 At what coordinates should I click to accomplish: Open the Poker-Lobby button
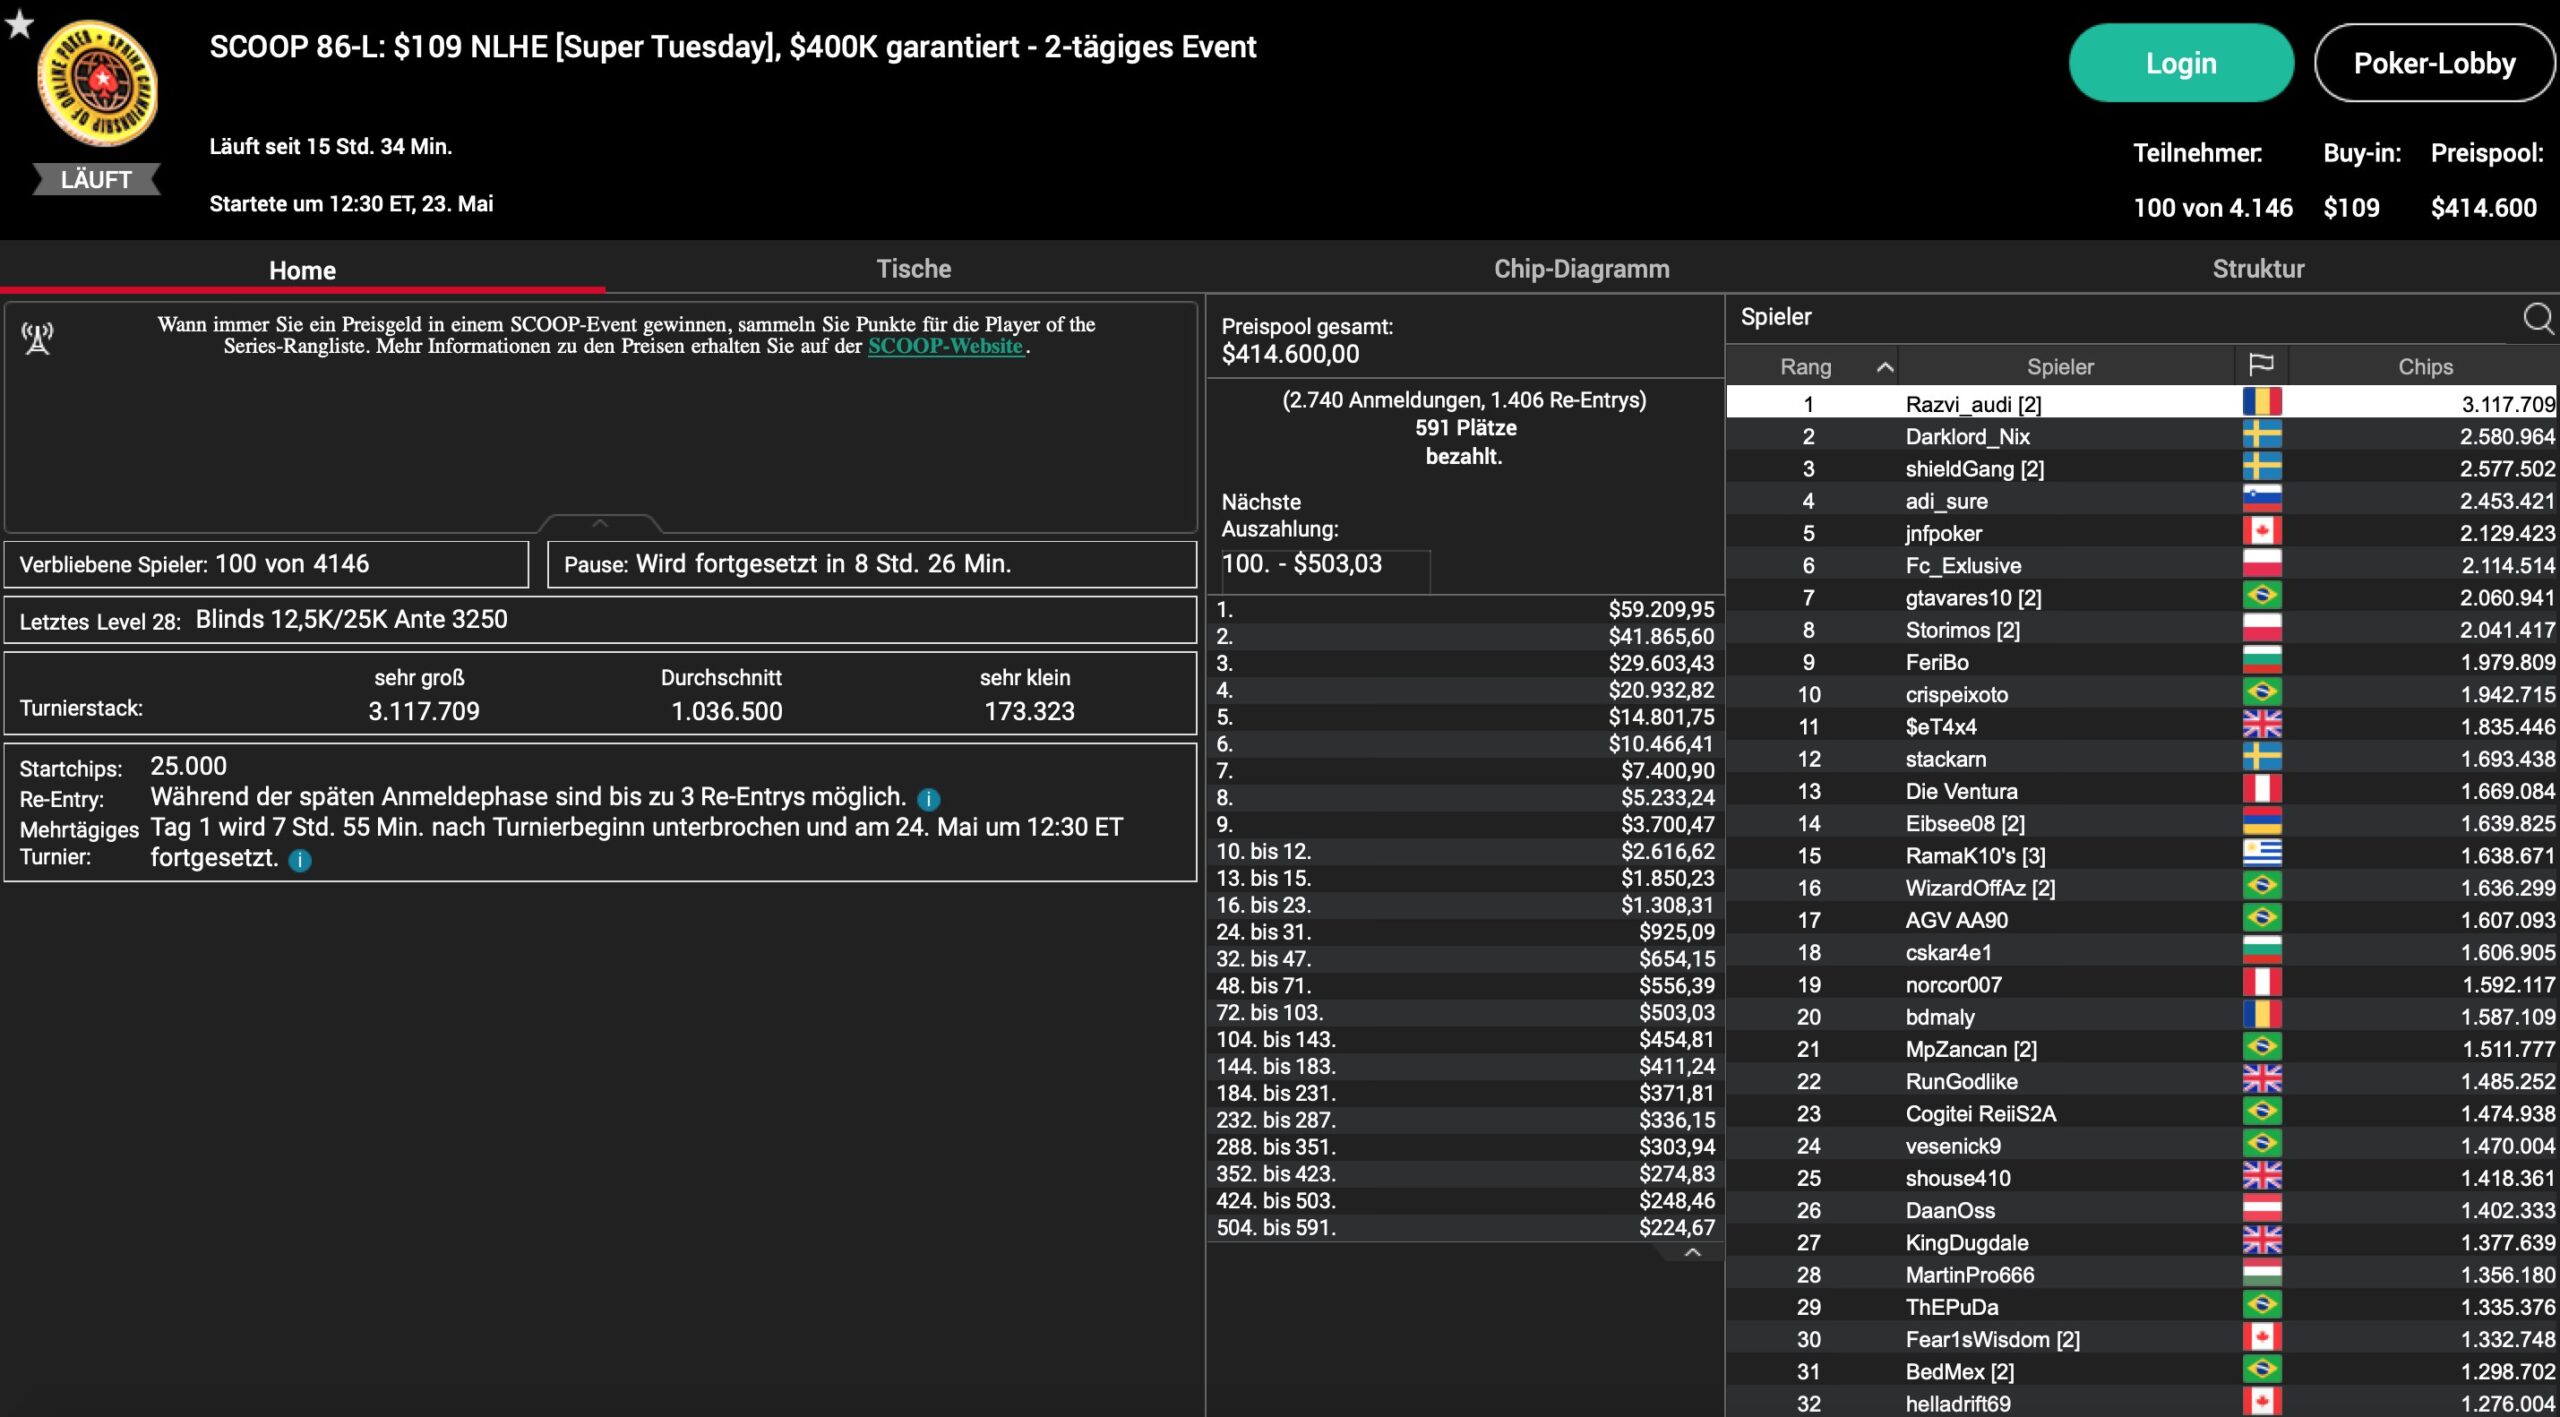click(x=2433, y=64)
